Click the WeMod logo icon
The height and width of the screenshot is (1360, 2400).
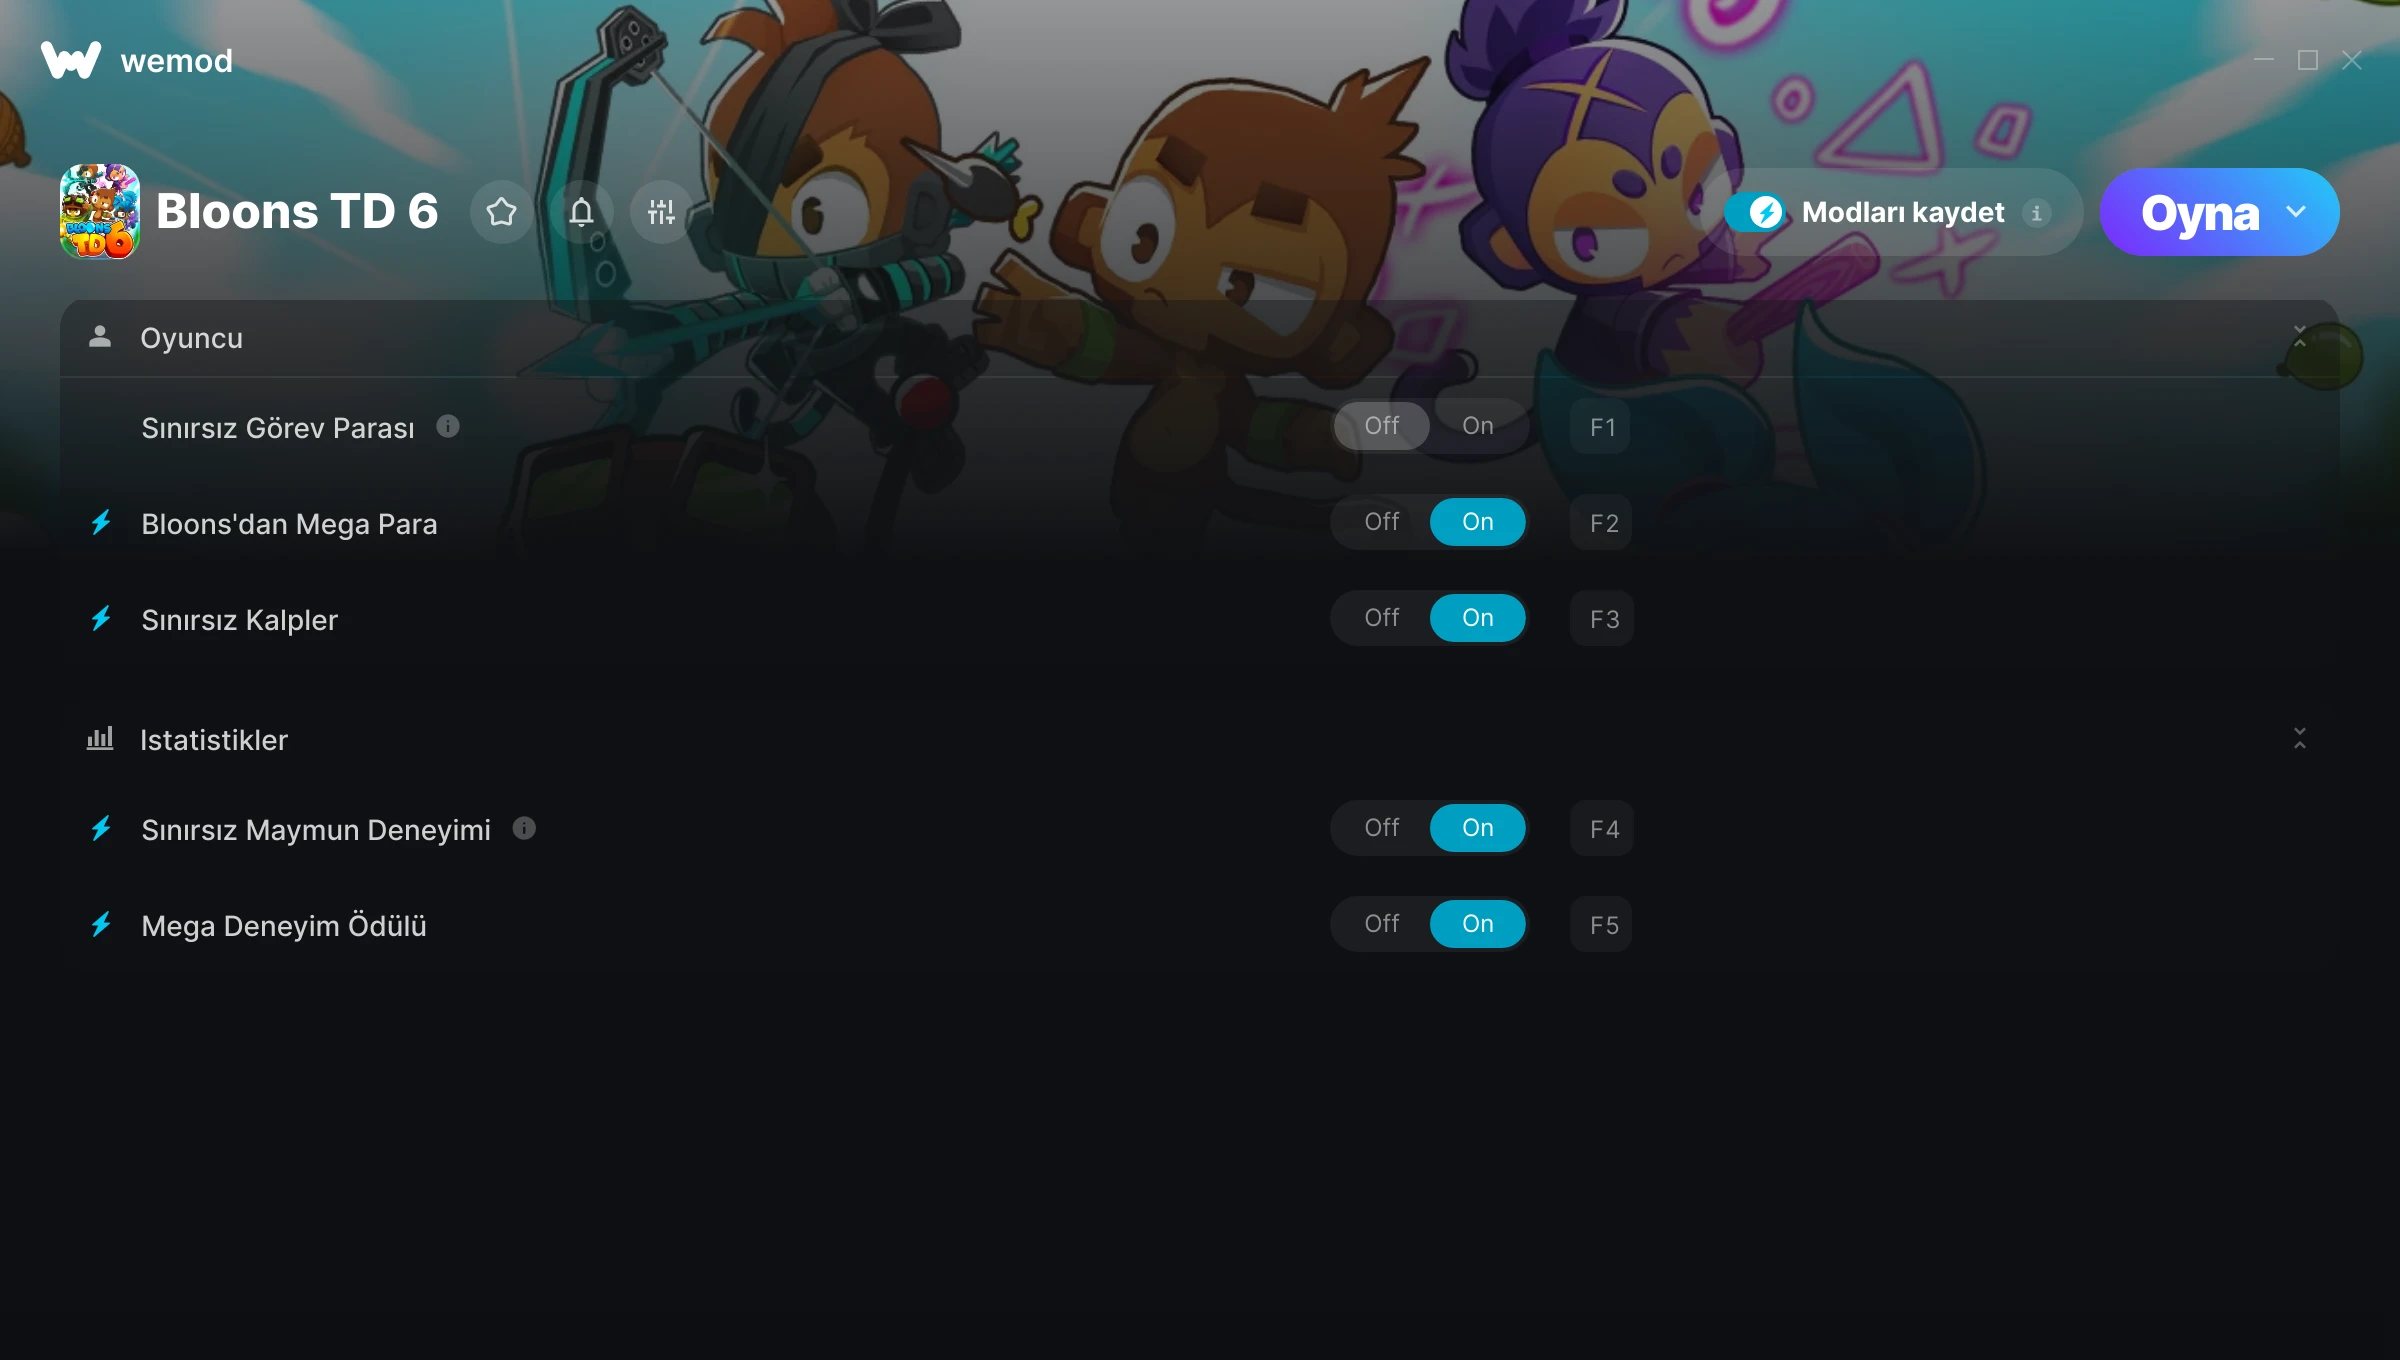pos(70,60)
